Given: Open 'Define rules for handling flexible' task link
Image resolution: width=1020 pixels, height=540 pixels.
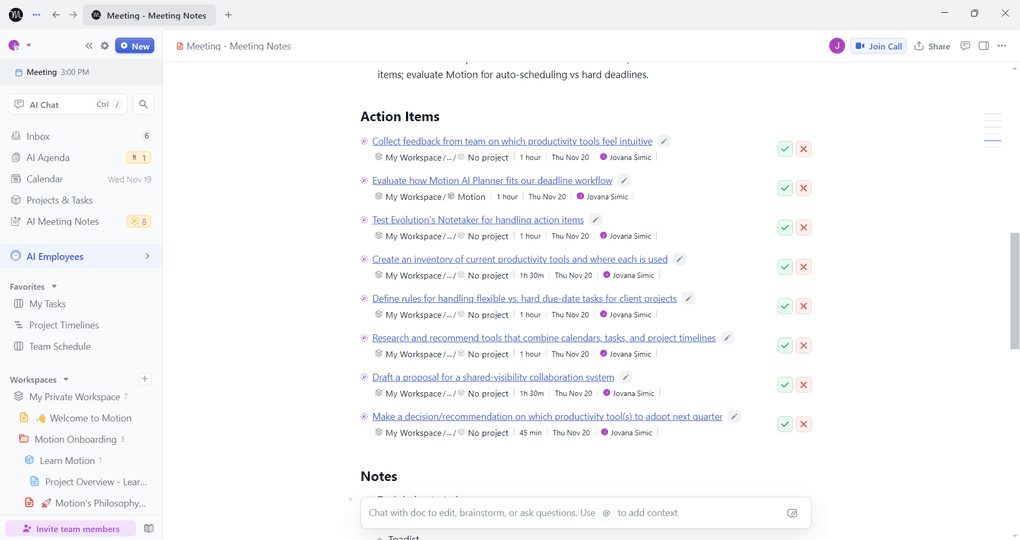Looking at the screenshot, I should click(x=524, y=299).
